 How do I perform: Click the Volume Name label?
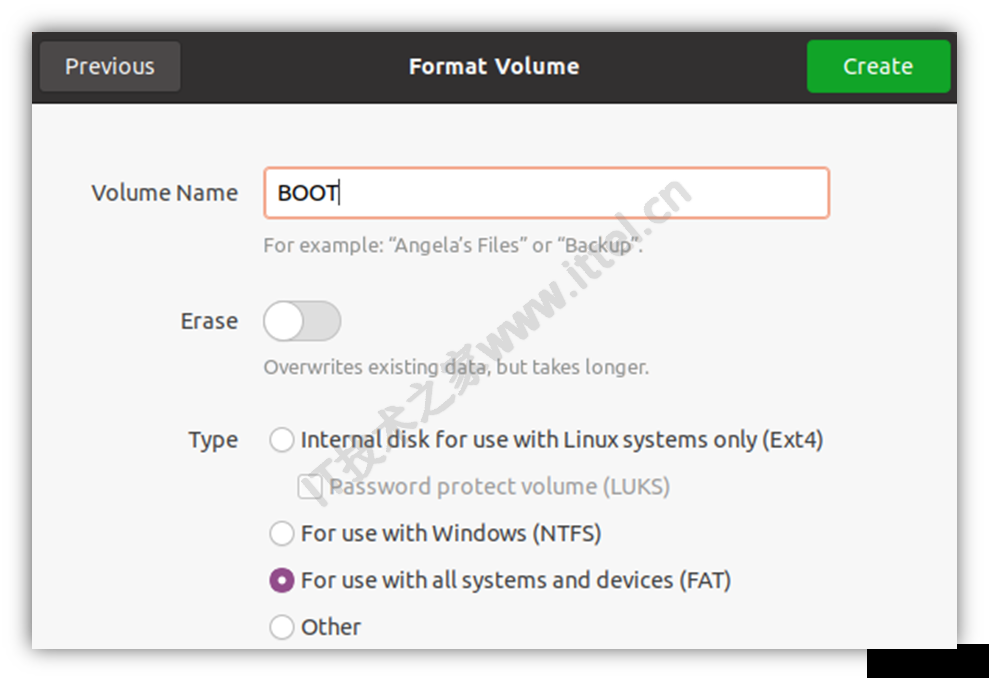[x=165, y=193]
